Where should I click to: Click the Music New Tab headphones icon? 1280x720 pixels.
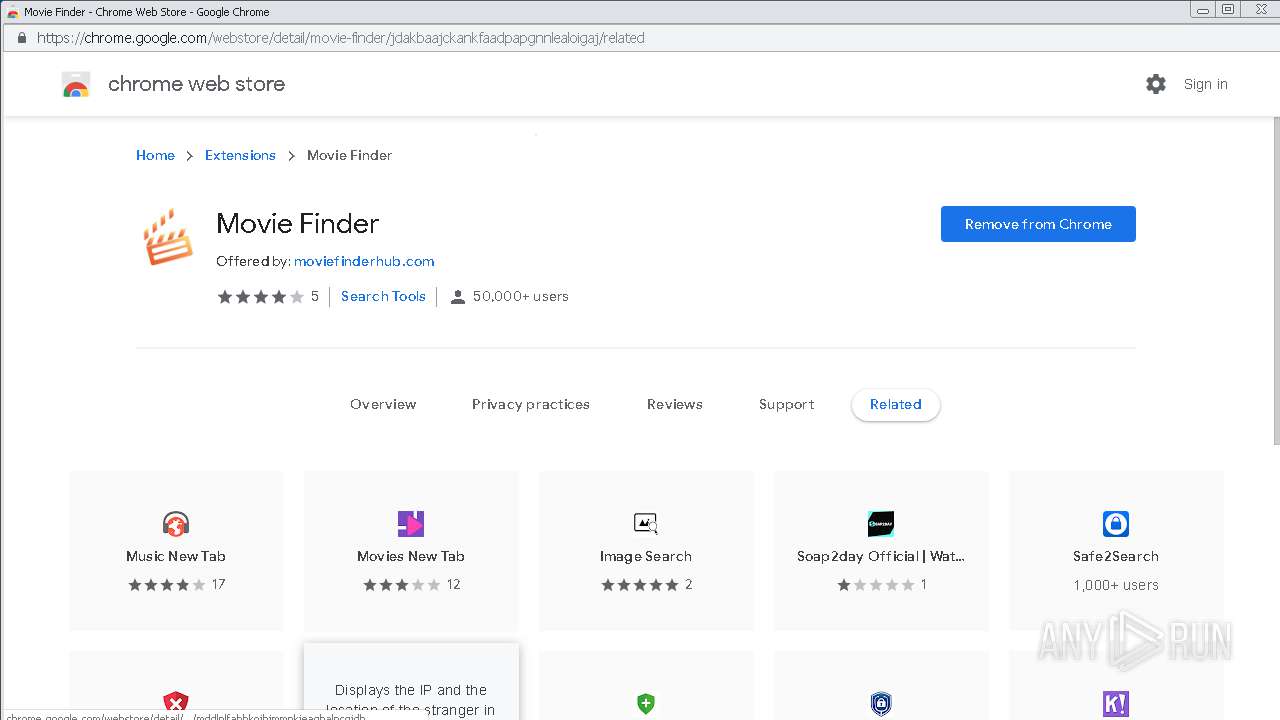(176, 524)
